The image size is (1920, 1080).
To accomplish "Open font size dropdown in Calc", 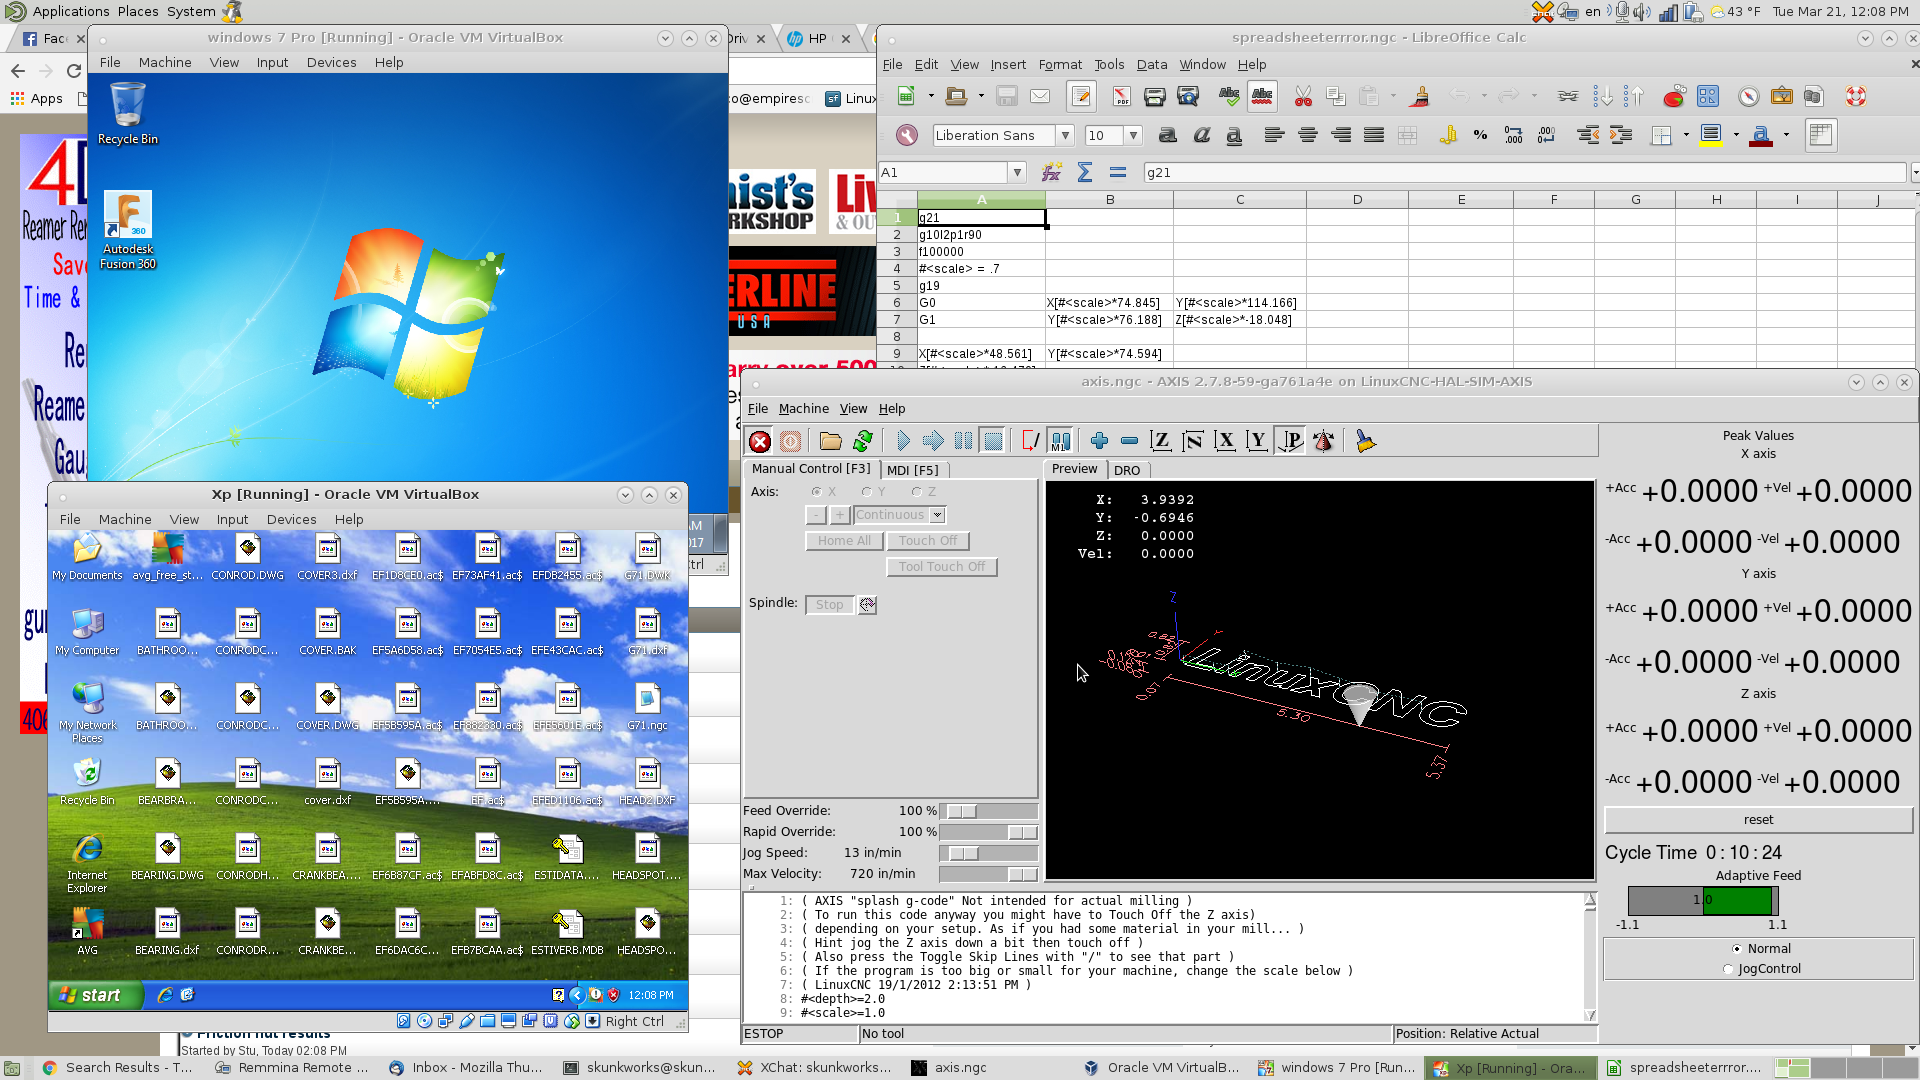I will 1133,136.
